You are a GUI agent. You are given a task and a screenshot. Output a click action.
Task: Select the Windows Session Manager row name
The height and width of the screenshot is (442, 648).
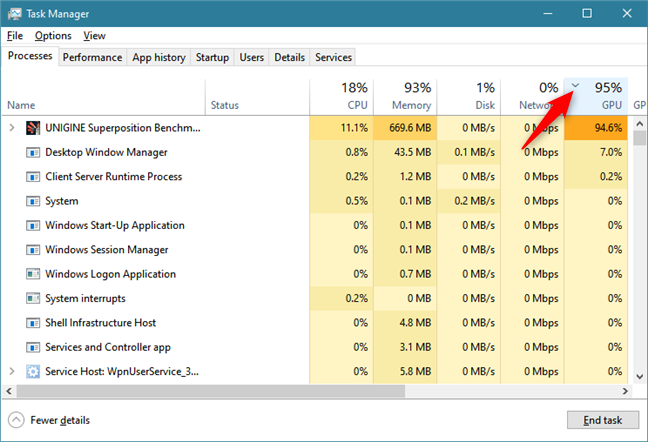pyautogui.click(x=107, y=250)
